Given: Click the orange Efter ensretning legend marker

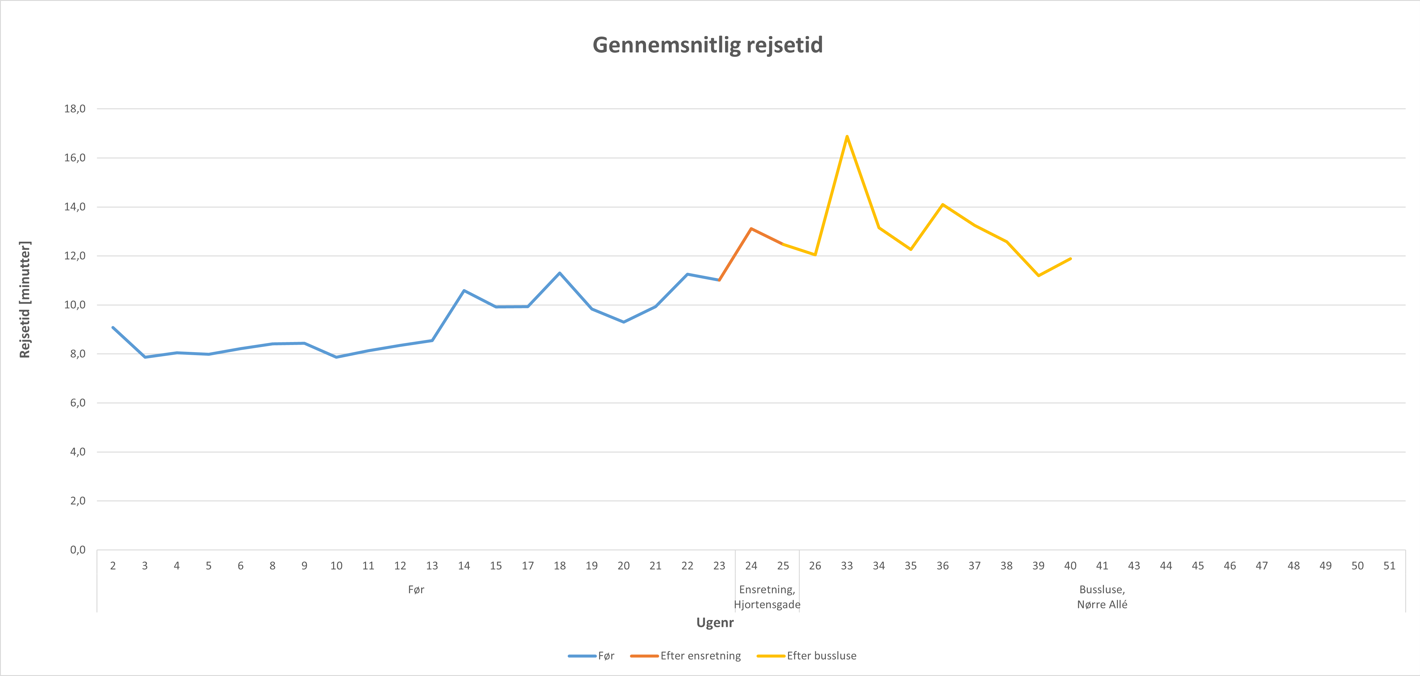Looking at the screenshot, I should (x=644, y=656).
